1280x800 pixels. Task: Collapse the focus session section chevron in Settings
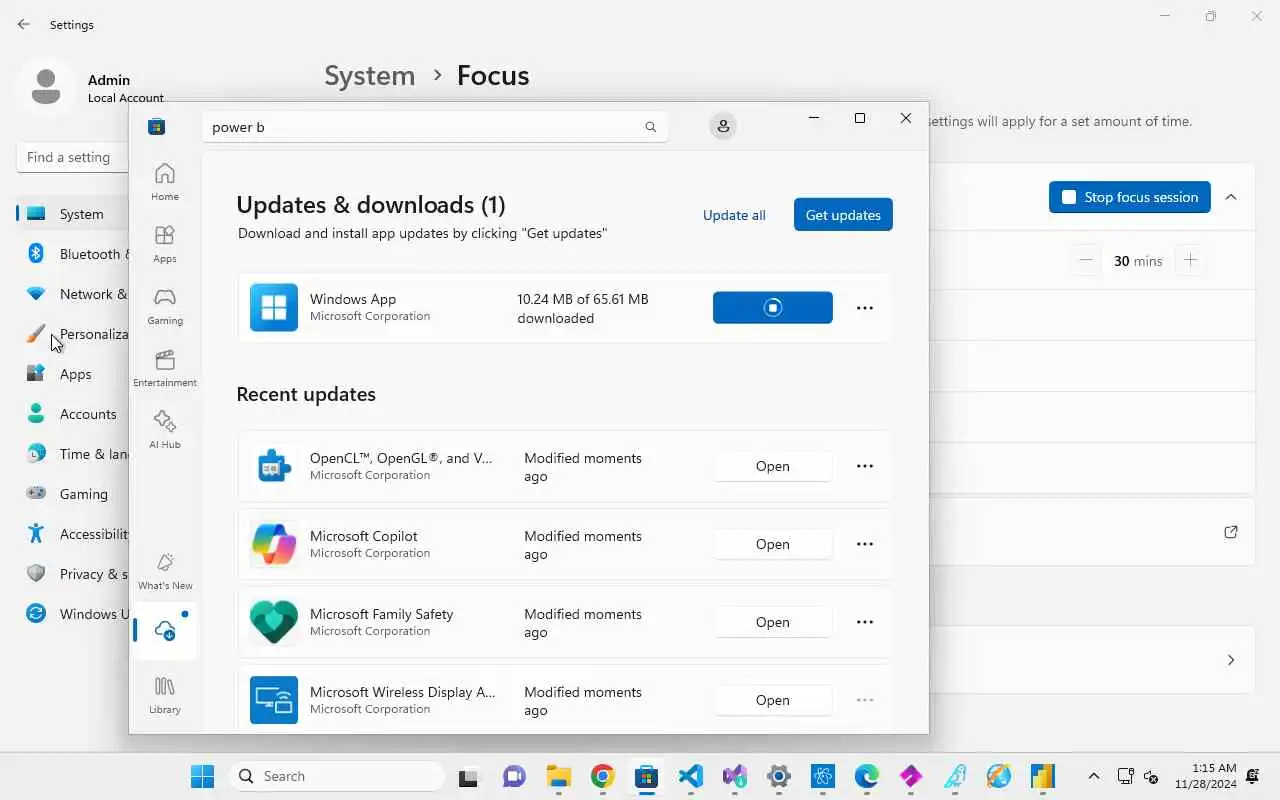(x=1231, y=197)
